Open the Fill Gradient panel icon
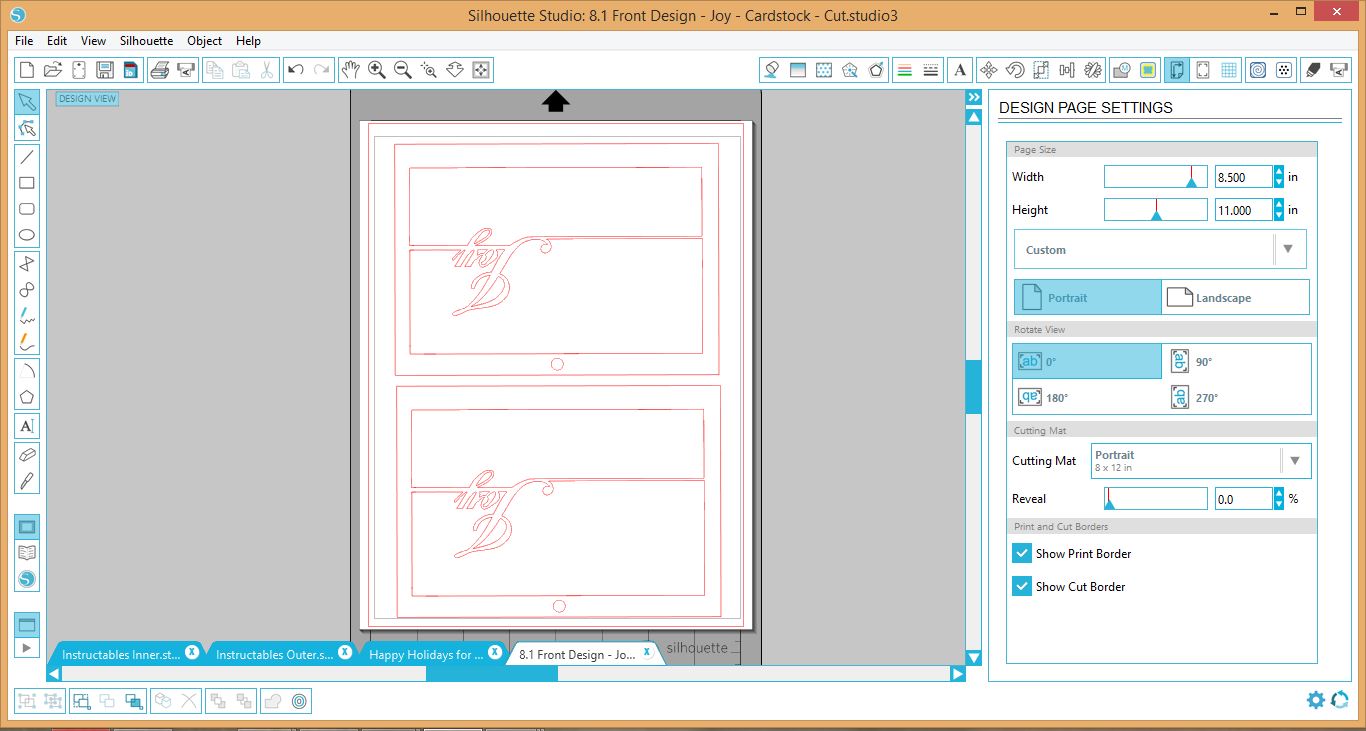Image resolution: width=1366 pixels, height=731 pixels. click(797, 70)
